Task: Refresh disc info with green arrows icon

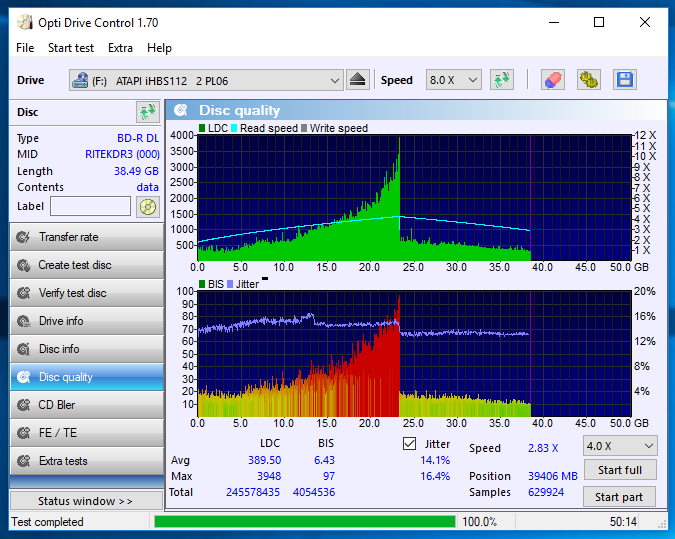Action: [148, 112]
